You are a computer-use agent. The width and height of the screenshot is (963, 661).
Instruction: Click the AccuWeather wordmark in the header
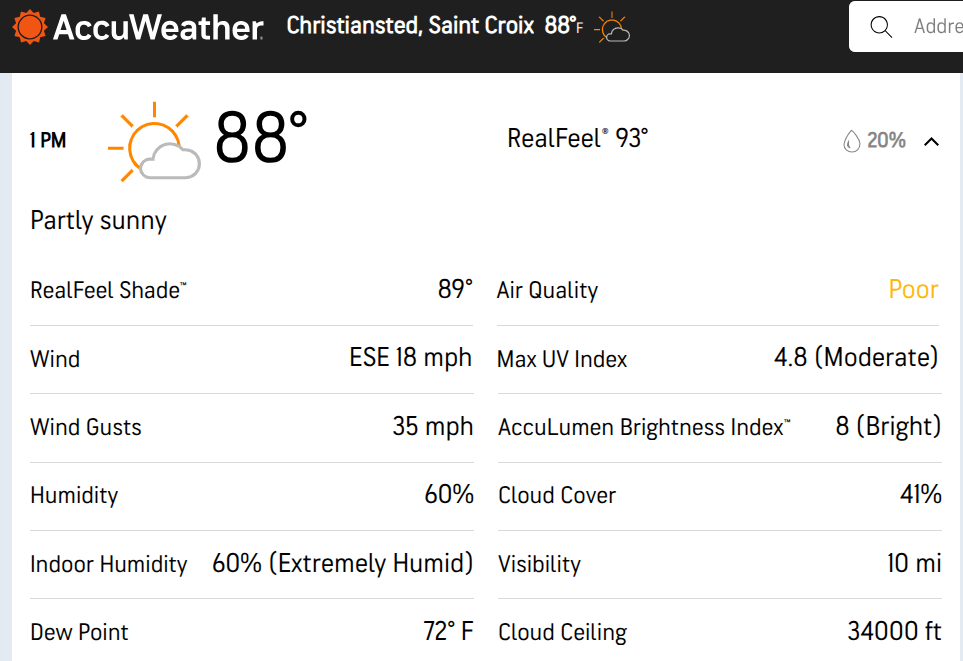(158, 28)
